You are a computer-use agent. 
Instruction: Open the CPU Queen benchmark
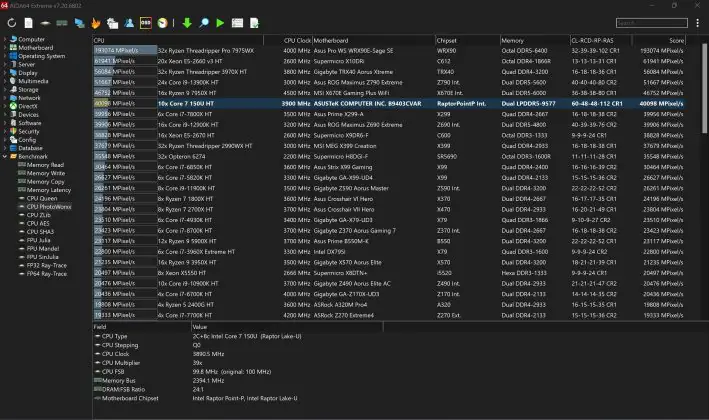tap(42, 198)
